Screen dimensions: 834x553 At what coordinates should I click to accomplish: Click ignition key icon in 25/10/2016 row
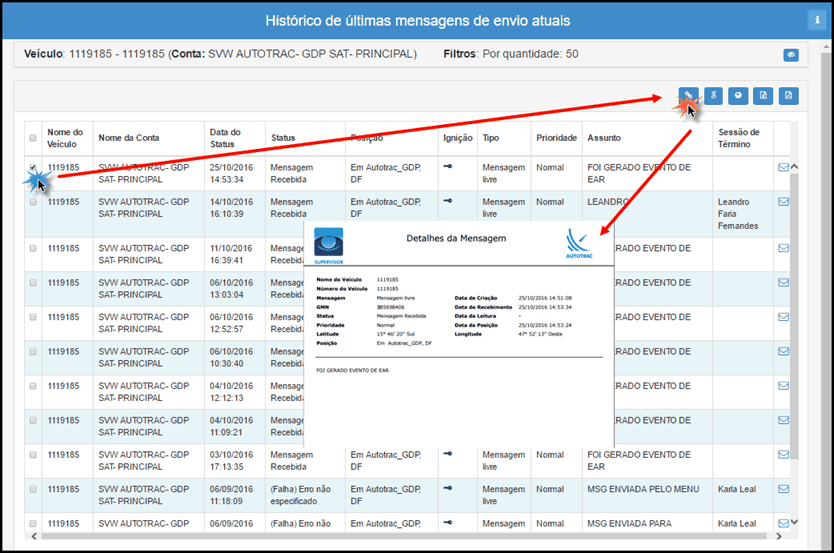(x=448, y=166)
